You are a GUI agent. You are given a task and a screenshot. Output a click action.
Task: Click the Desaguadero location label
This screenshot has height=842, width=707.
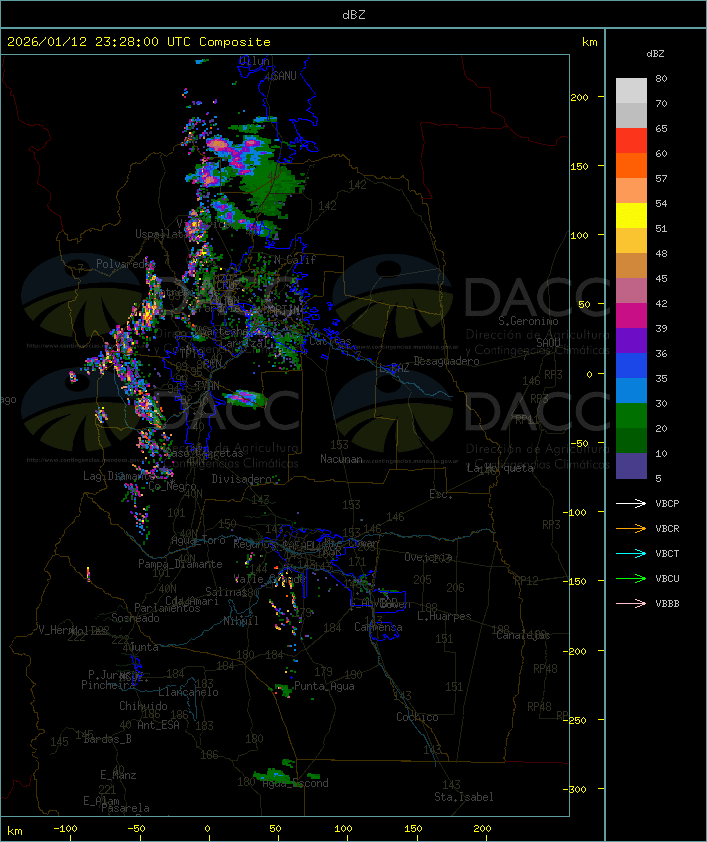point(446,361)
